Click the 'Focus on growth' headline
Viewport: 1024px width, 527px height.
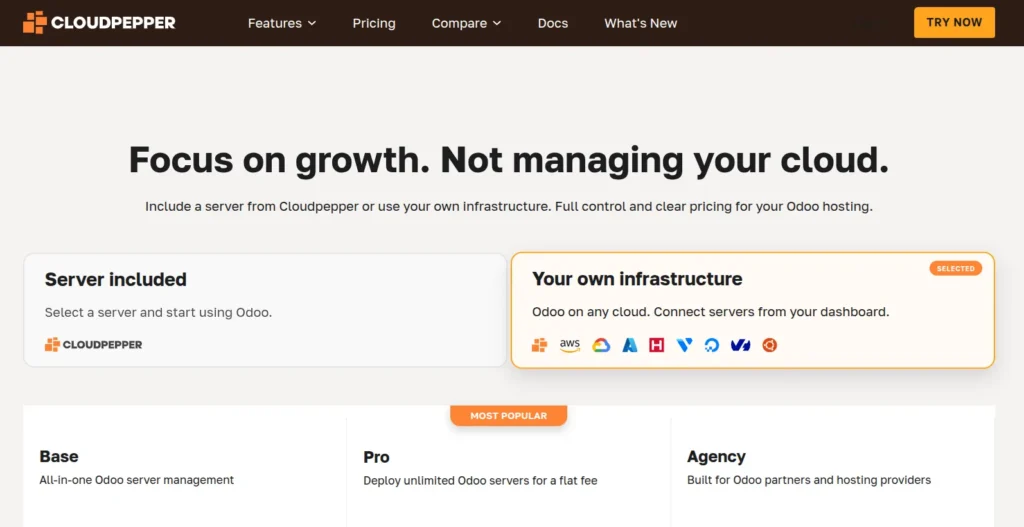(509, 159)
